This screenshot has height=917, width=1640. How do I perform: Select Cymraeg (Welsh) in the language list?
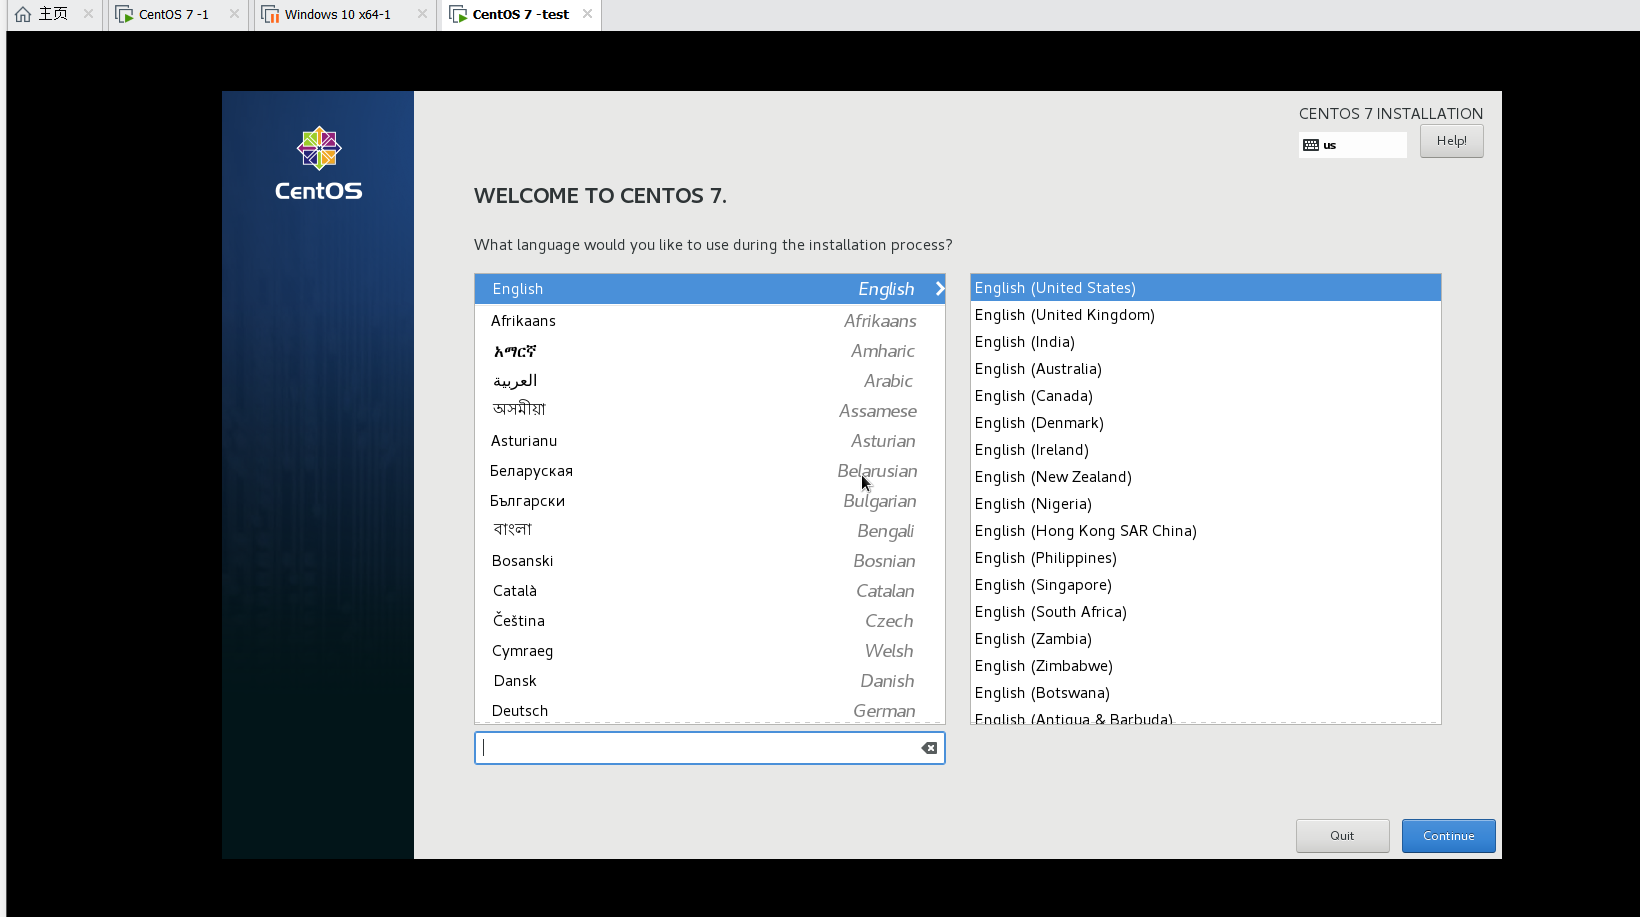[710, 651]
